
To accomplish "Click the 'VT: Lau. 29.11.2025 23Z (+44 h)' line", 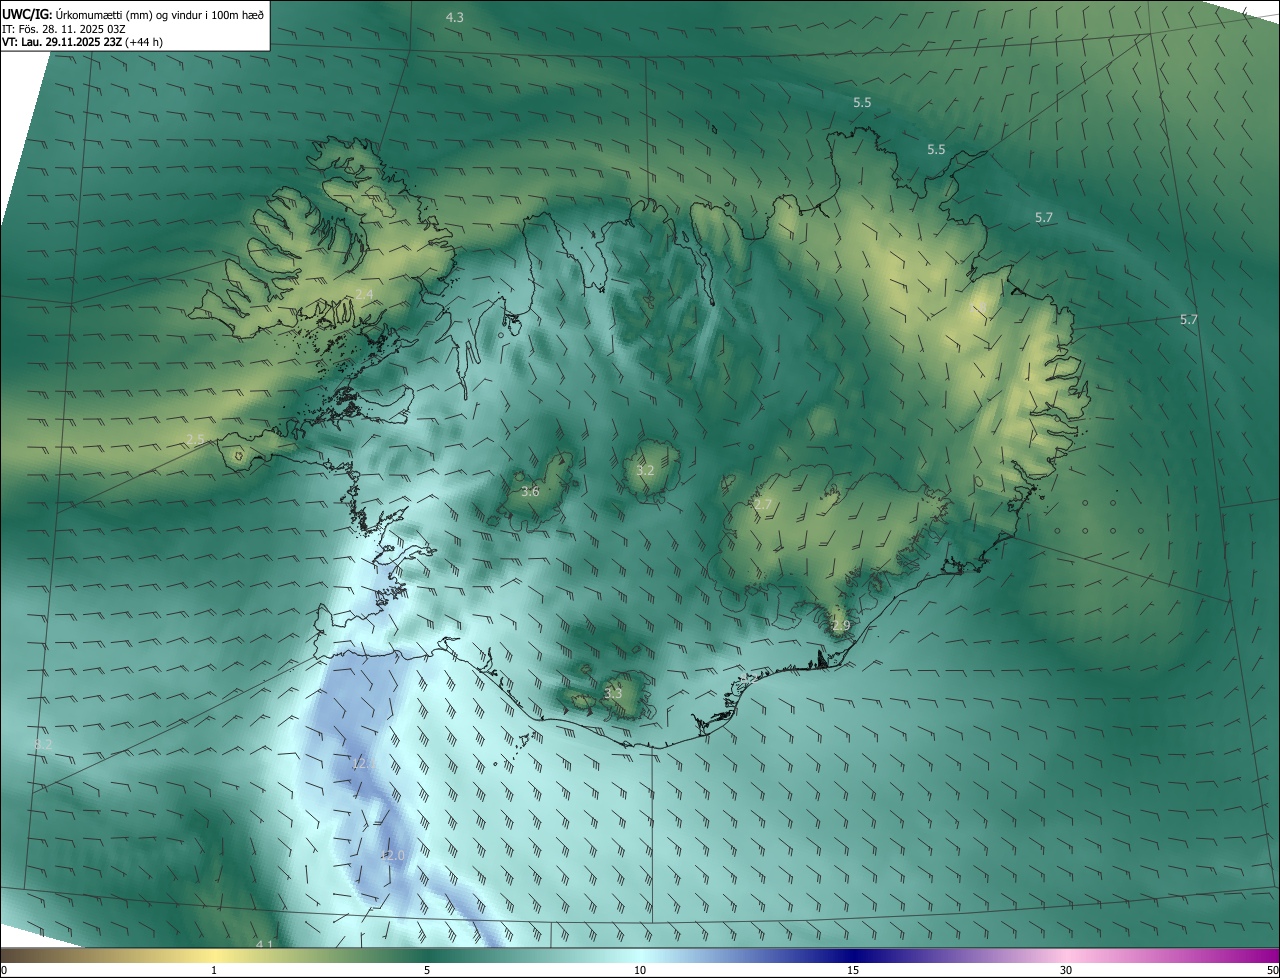I will 83,42.
